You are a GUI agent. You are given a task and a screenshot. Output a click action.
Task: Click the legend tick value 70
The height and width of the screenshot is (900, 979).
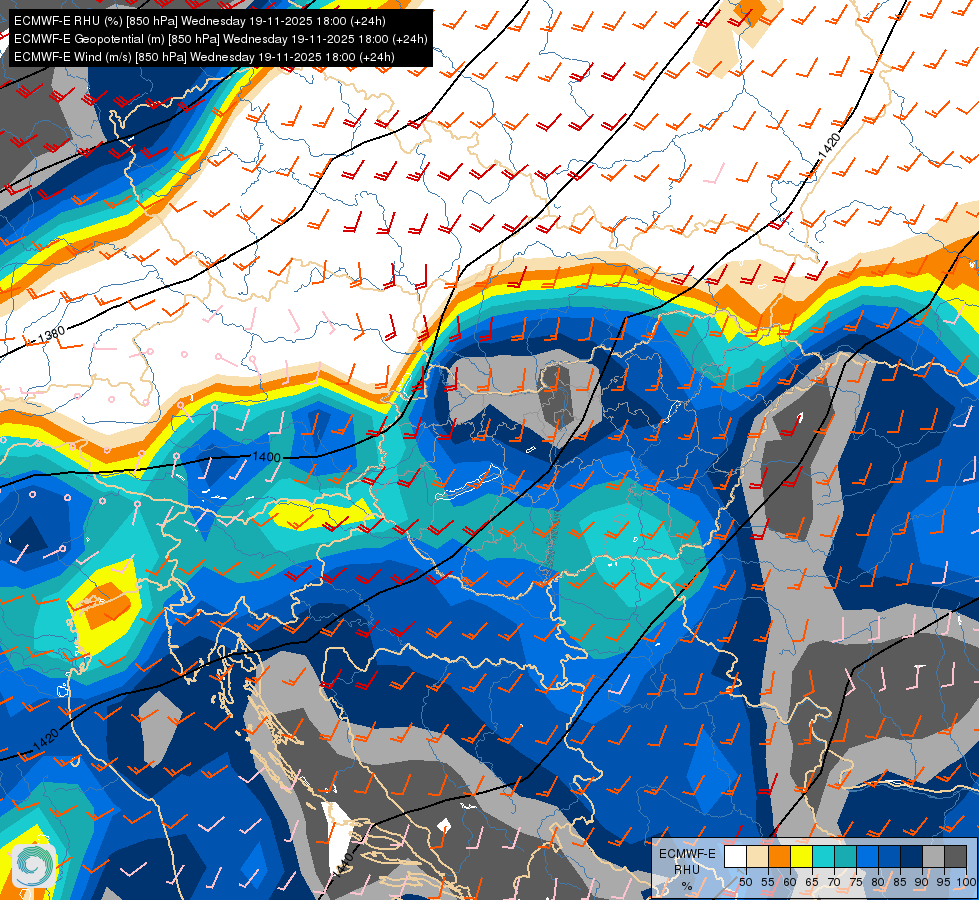click(x=834, y=882)
